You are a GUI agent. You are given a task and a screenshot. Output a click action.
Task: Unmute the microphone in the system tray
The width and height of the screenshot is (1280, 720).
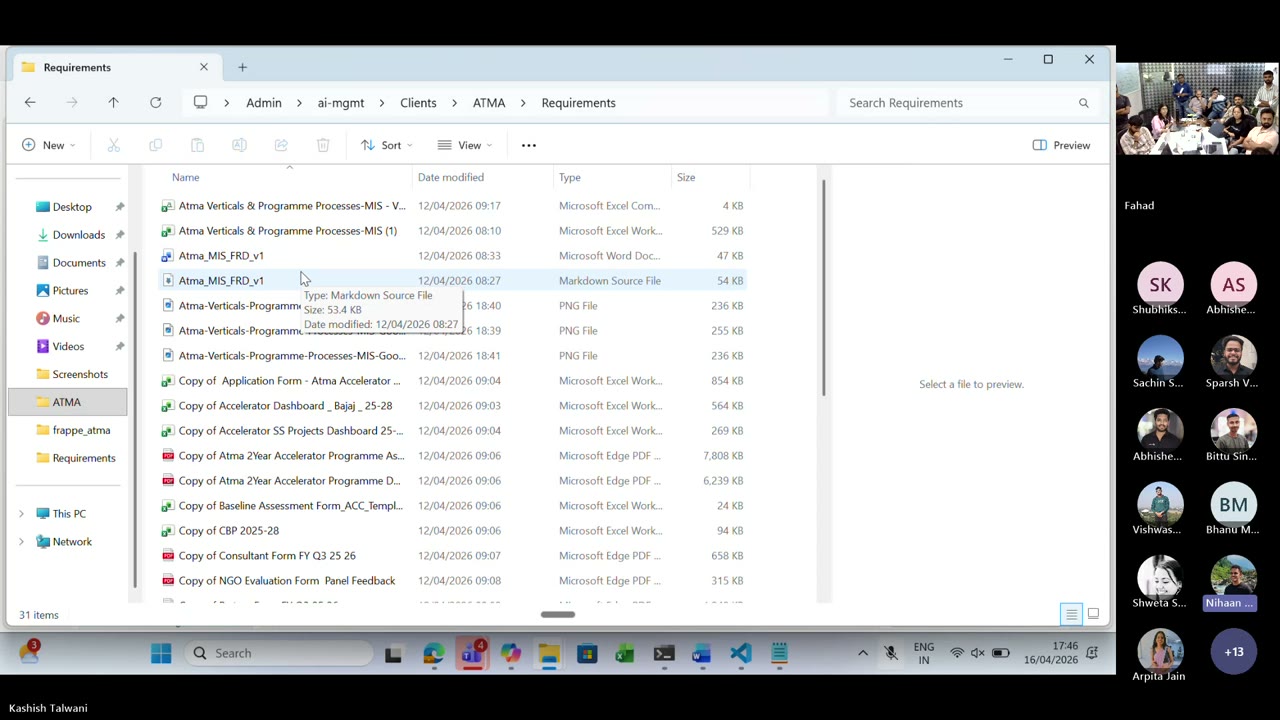point(890,653)
